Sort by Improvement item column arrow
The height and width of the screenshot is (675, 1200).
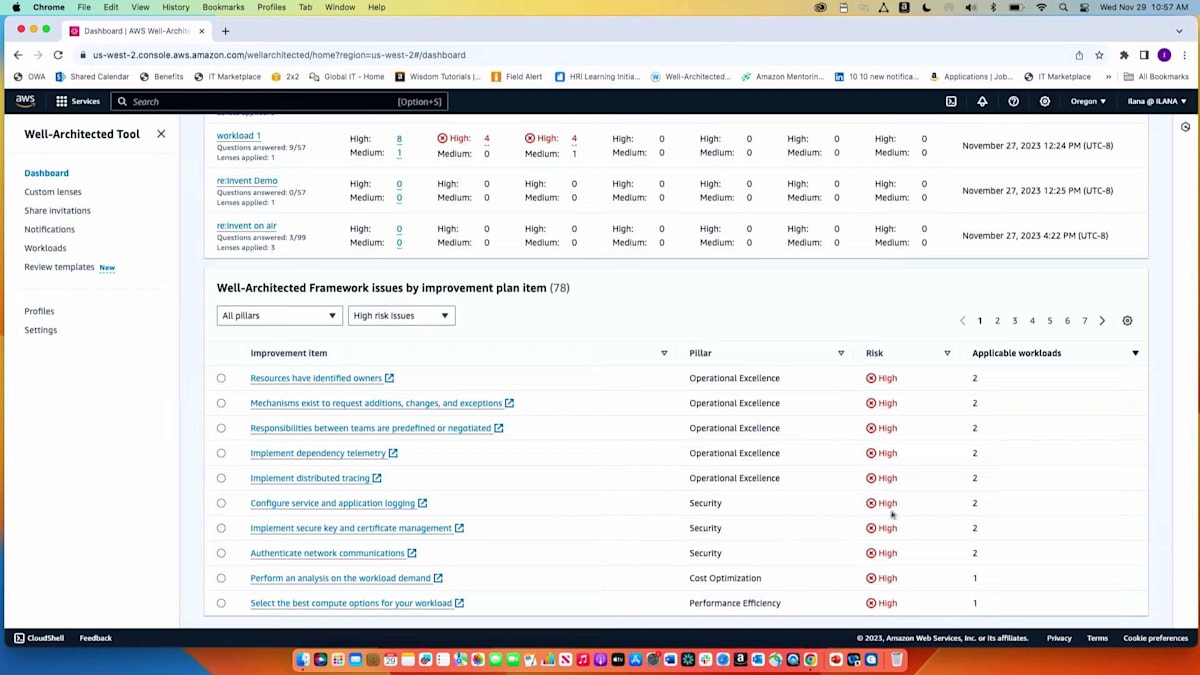[664, 353]
